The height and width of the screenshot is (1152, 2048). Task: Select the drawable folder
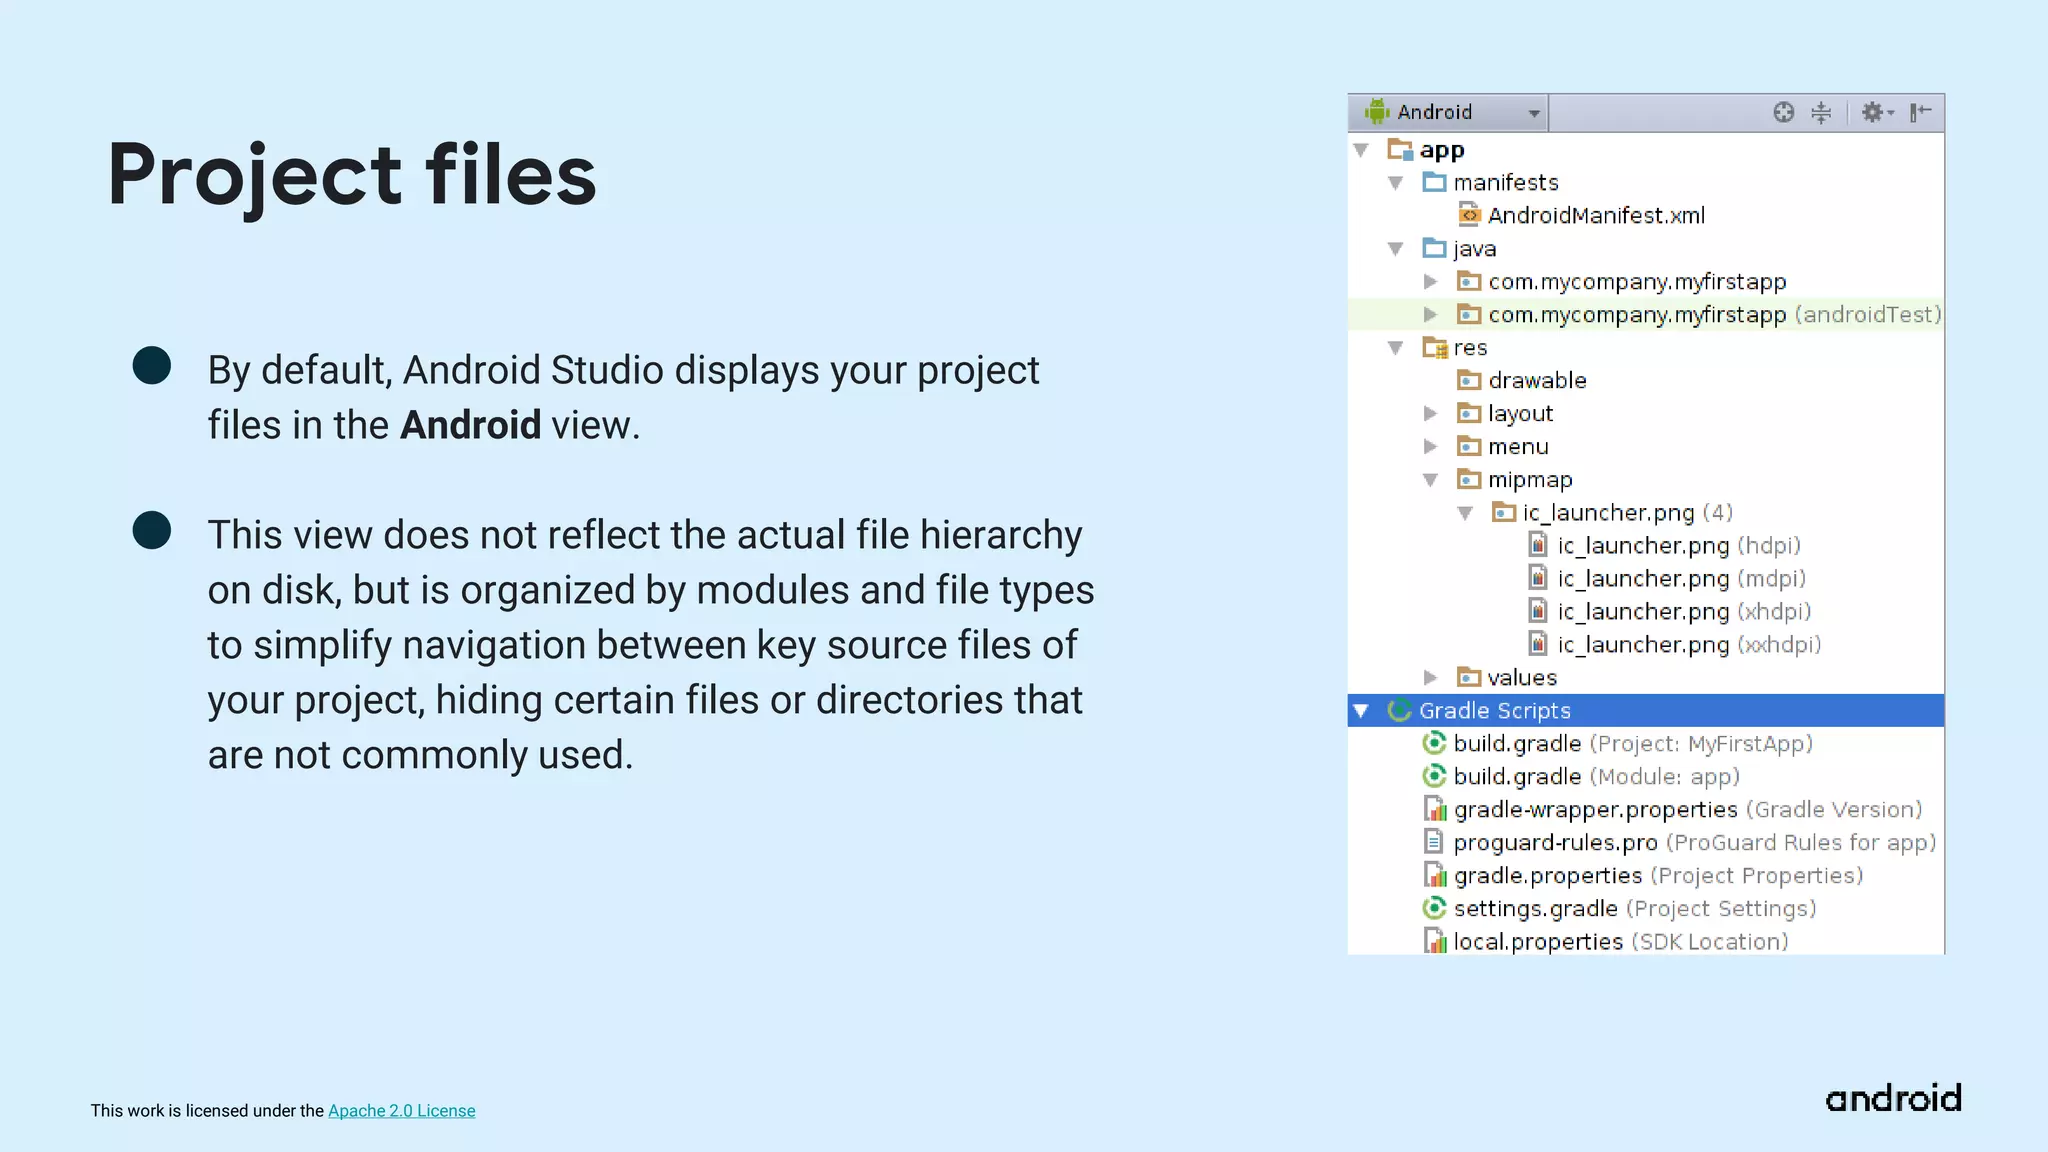[1536, 380]
